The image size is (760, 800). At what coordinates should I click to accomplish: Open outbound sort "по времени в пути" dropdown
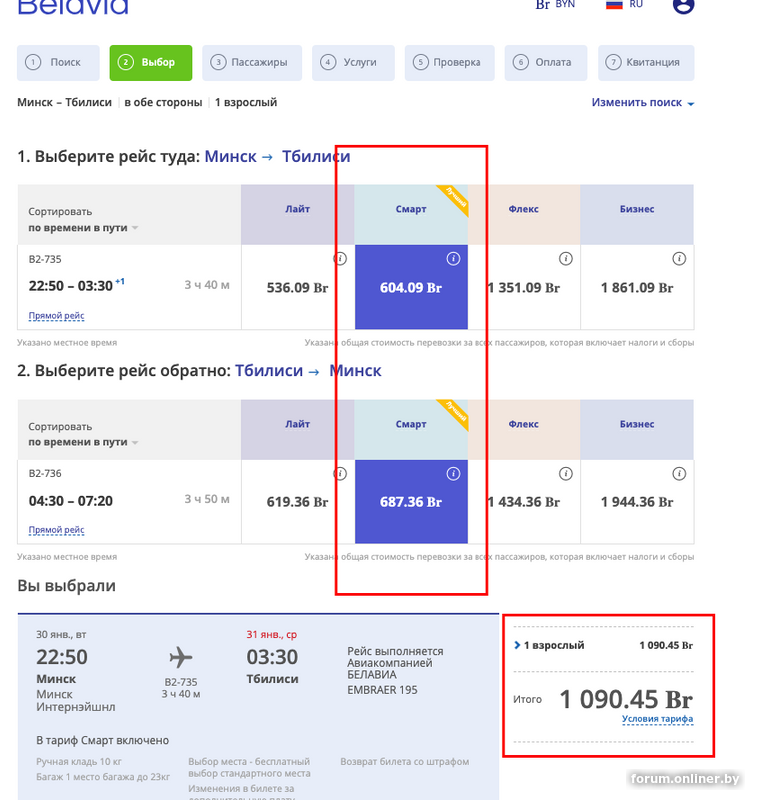coord(83,228)
